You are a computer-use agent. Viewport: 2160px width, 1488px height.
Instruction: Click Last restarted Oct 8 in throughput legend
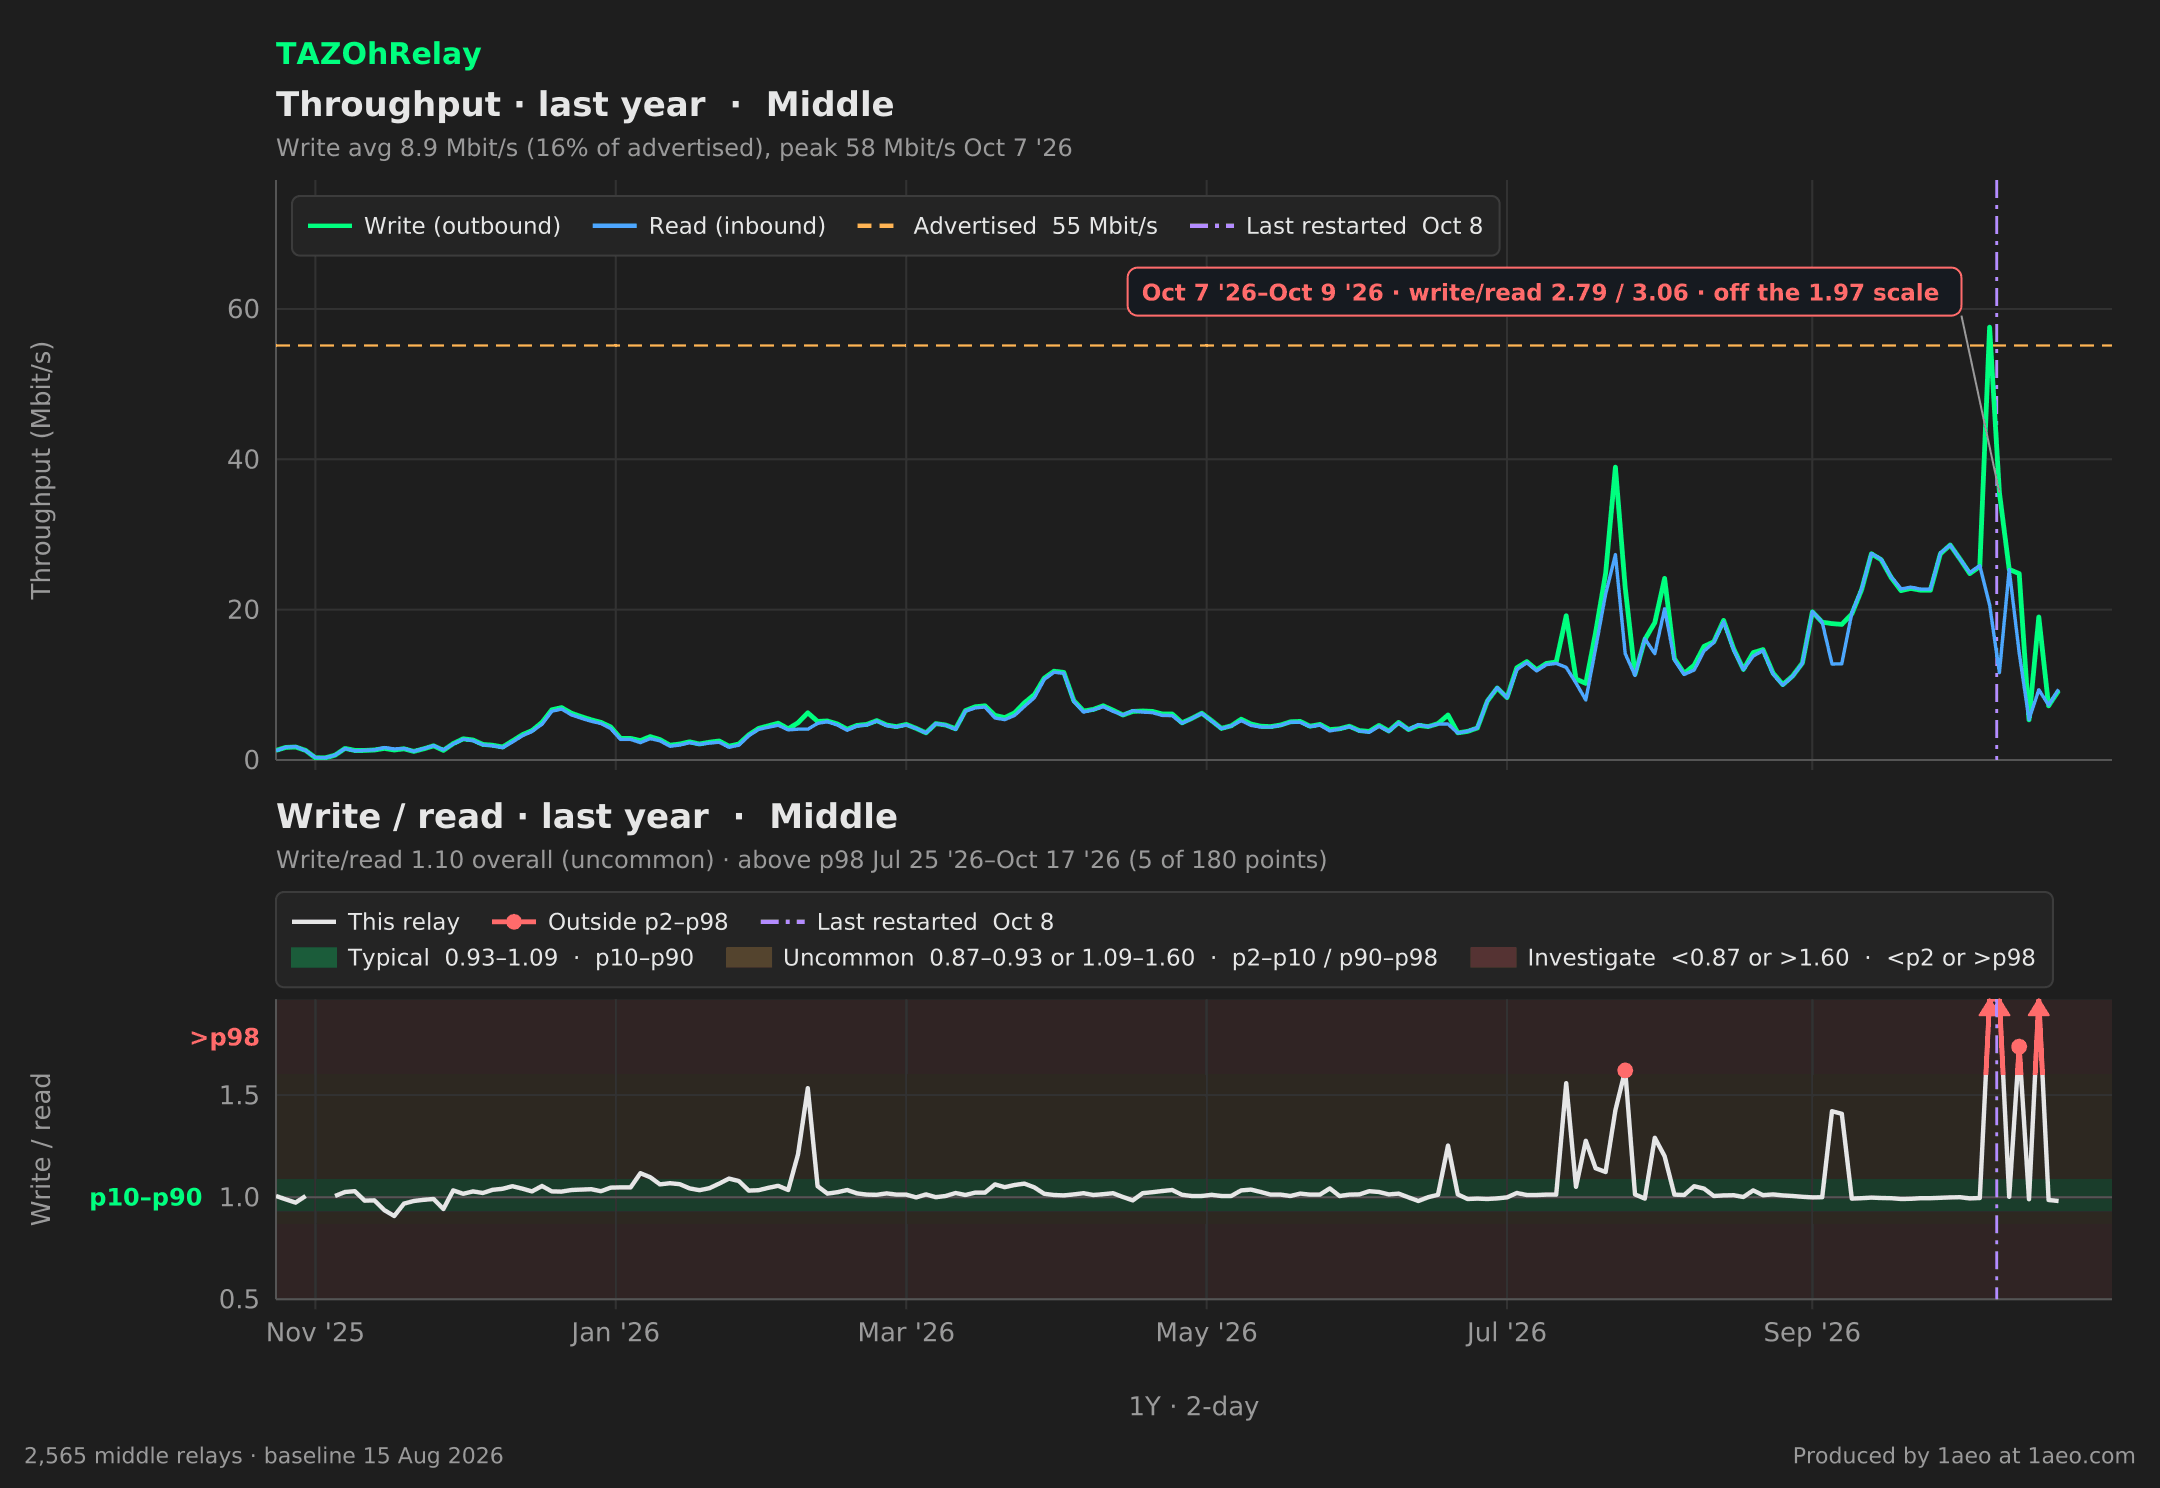pos(1336,226)
